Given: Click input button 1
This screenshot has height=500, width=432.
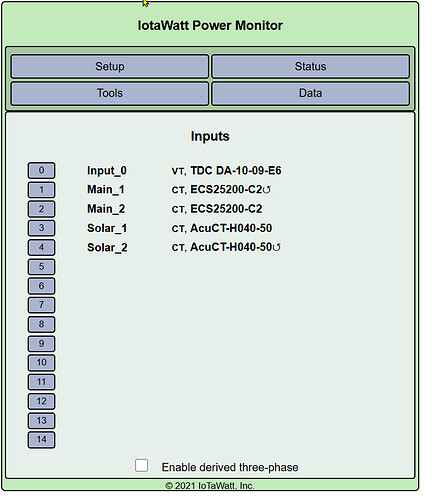Looking at the screenshot, I should 41,190.
